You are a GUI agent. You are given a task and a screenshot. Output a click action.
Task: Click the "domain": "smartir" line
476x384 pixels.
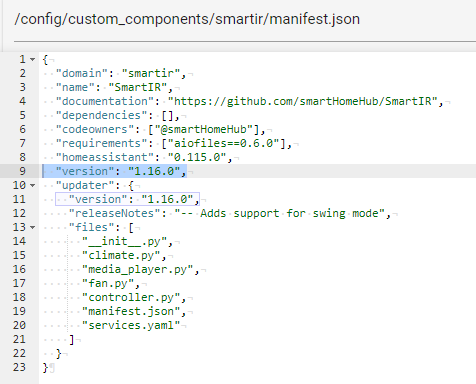(121, 73)
